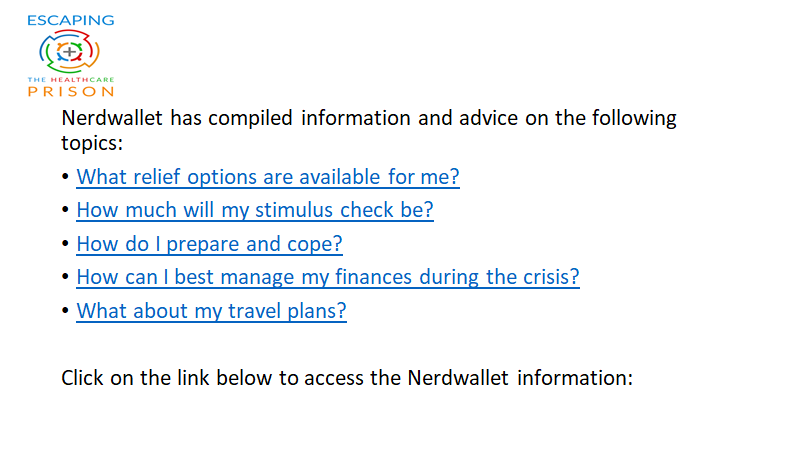Click 'THE HEALTHCARE' small text in the logo
This screenshot has width=800, height=450.
pyautogui.click(x=70, y=80)
